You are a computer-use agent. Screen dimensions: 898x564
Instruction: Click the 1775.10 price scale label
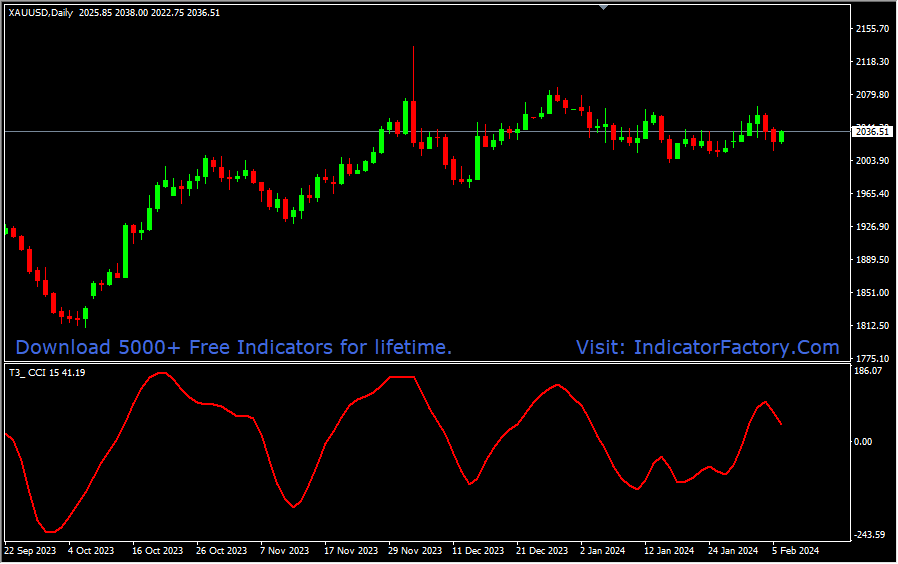click(872, 358)
